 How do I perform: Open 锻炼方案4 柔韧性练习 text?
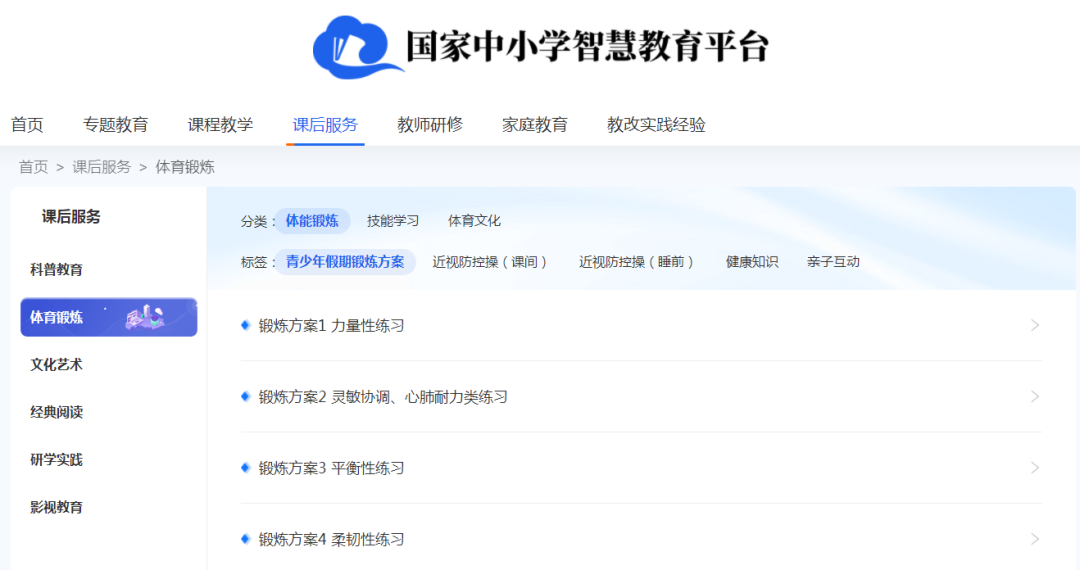(331, 540)
